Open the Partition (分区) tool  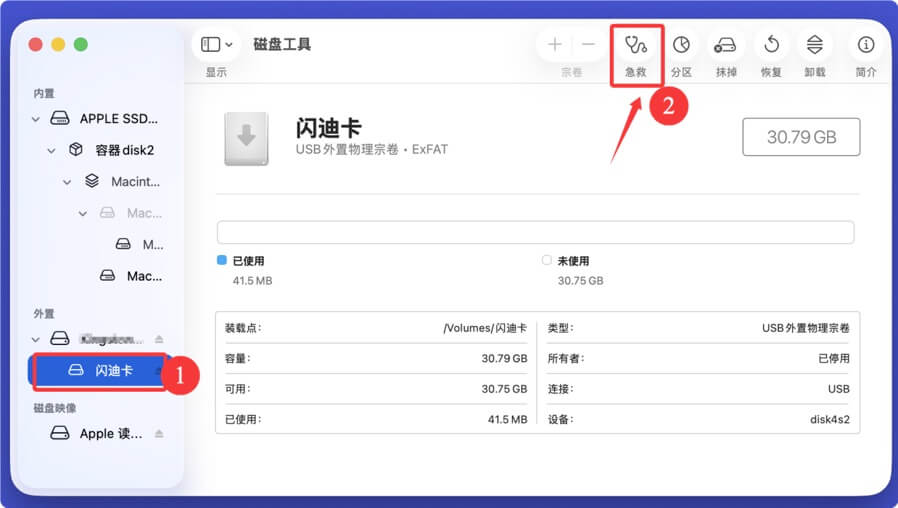(x=681, y=45)
